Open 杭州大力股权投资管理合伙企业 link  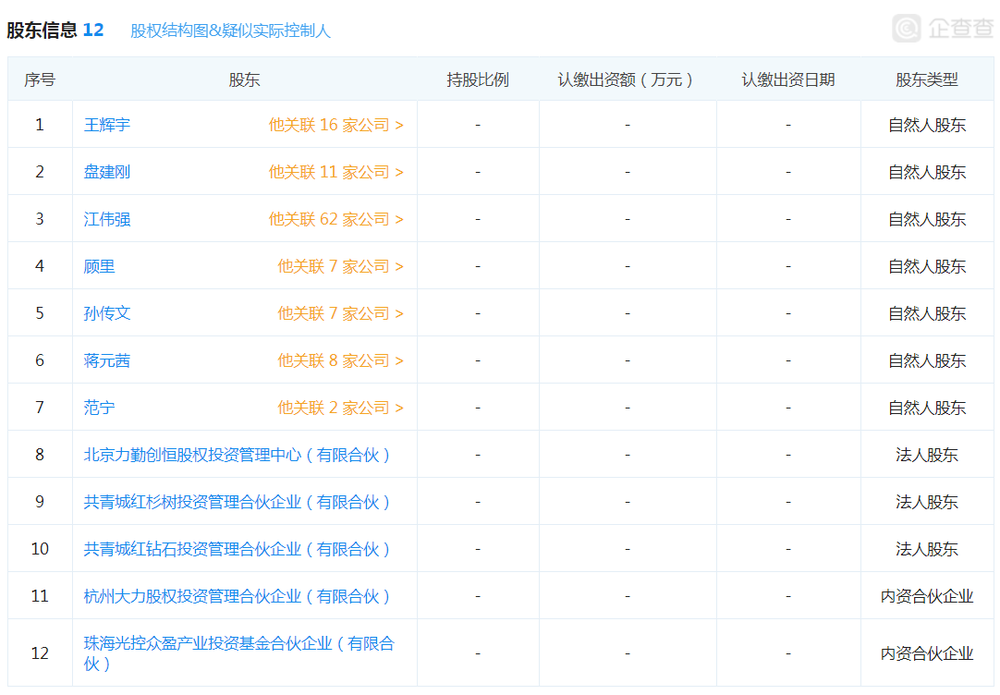[237, 596]
